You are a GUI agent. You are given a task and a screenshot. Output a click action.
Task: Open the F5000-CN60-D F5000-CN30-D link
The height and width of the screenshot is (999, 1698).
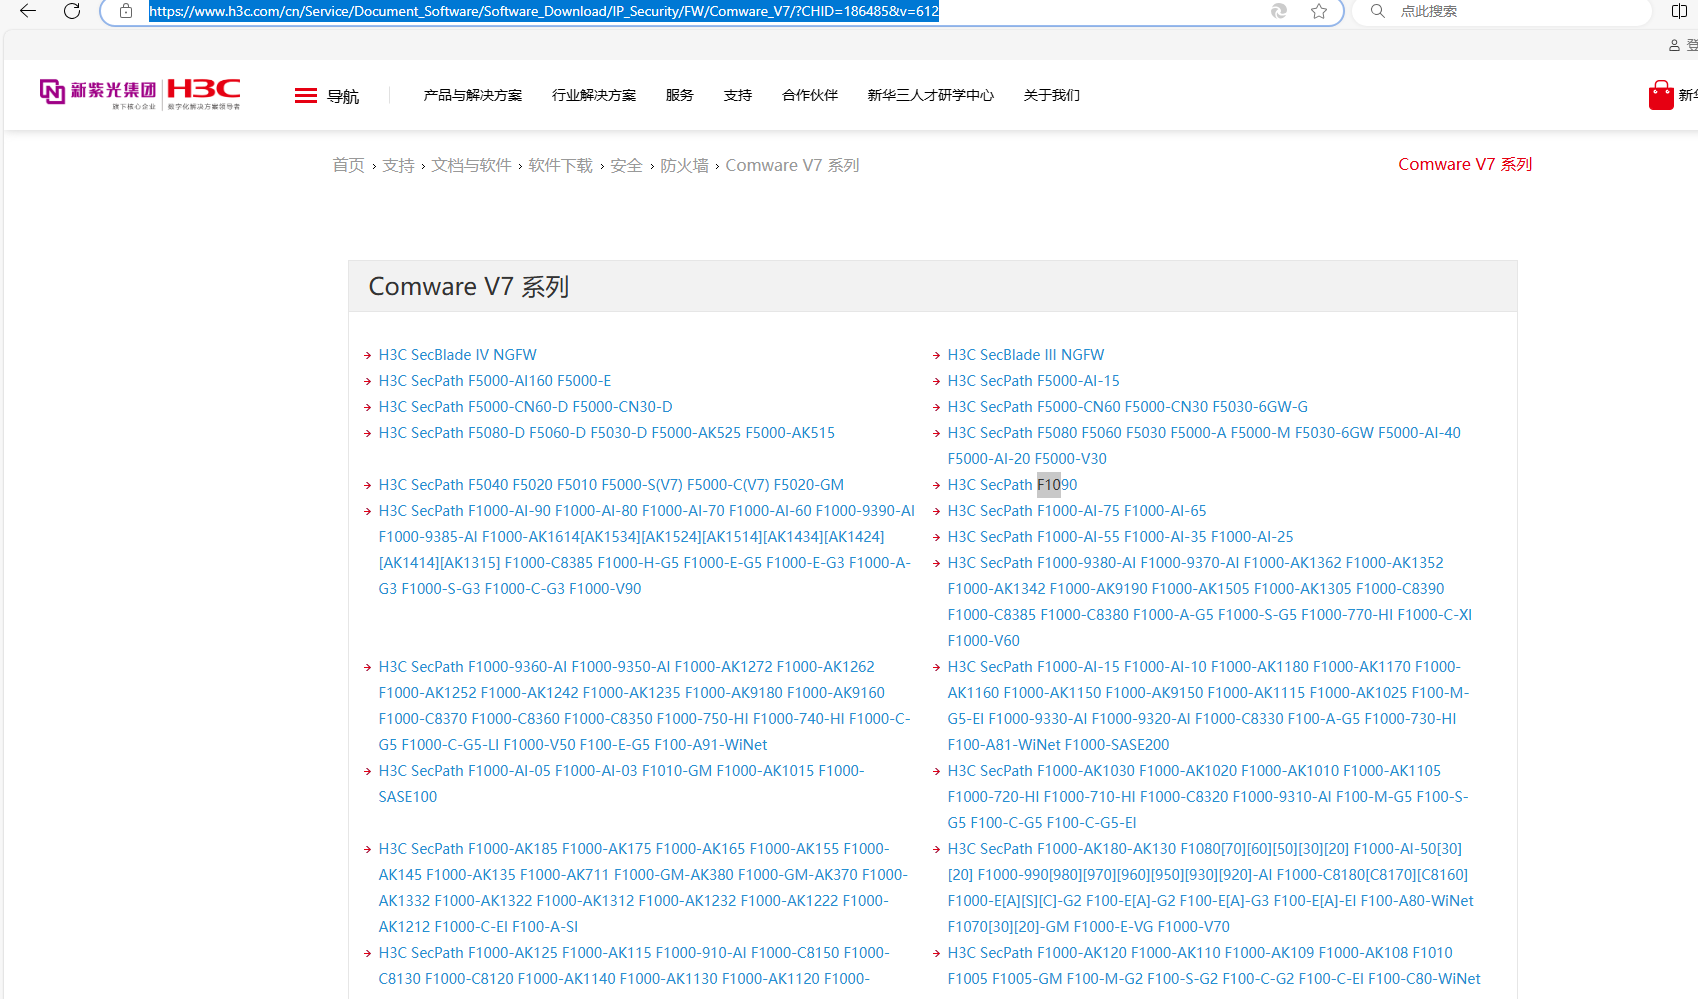click(x=525, y=407)
